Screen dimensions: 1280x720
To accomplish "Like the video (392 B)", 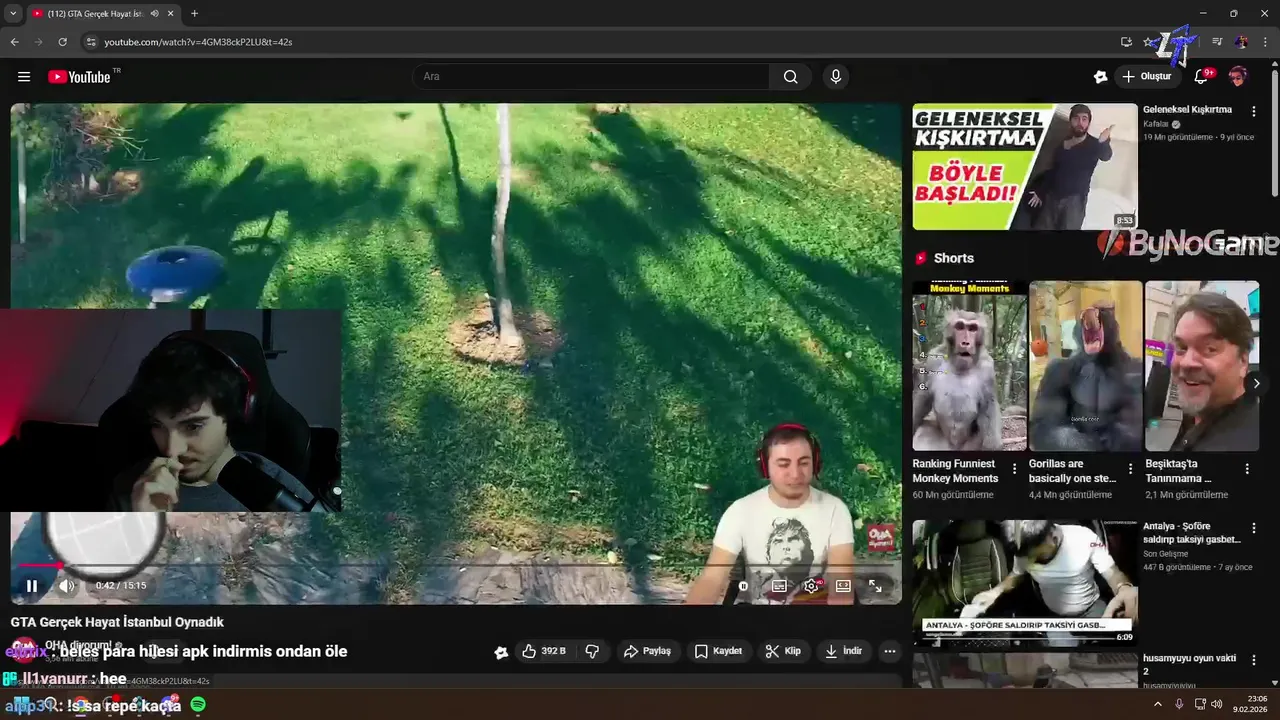I will coord(544,651).
